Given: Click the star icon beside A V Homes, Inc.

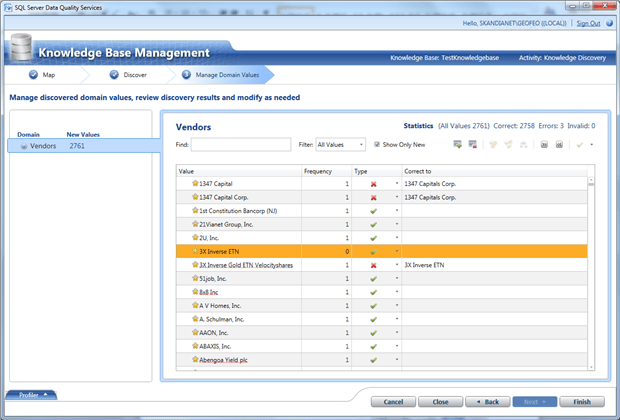Looking at the screenshot, I should point(195,305).
